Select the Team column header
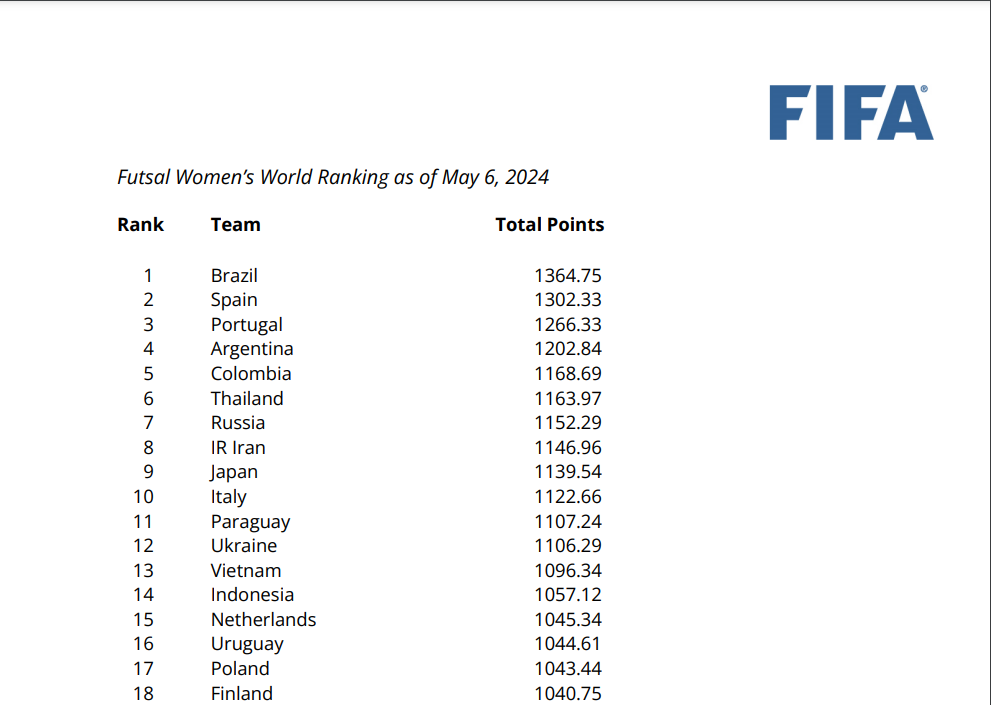Screen dimensions: 991x705 [235, 225]
